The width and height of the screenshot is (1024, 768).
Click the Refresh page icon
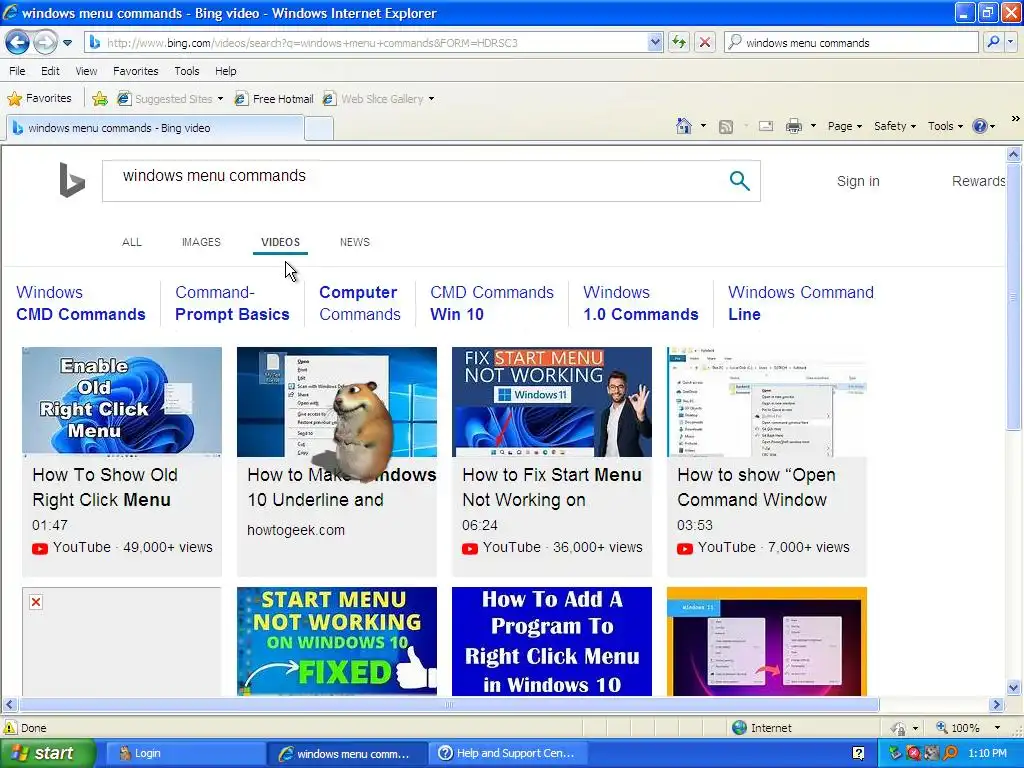(x=679, y=43)
